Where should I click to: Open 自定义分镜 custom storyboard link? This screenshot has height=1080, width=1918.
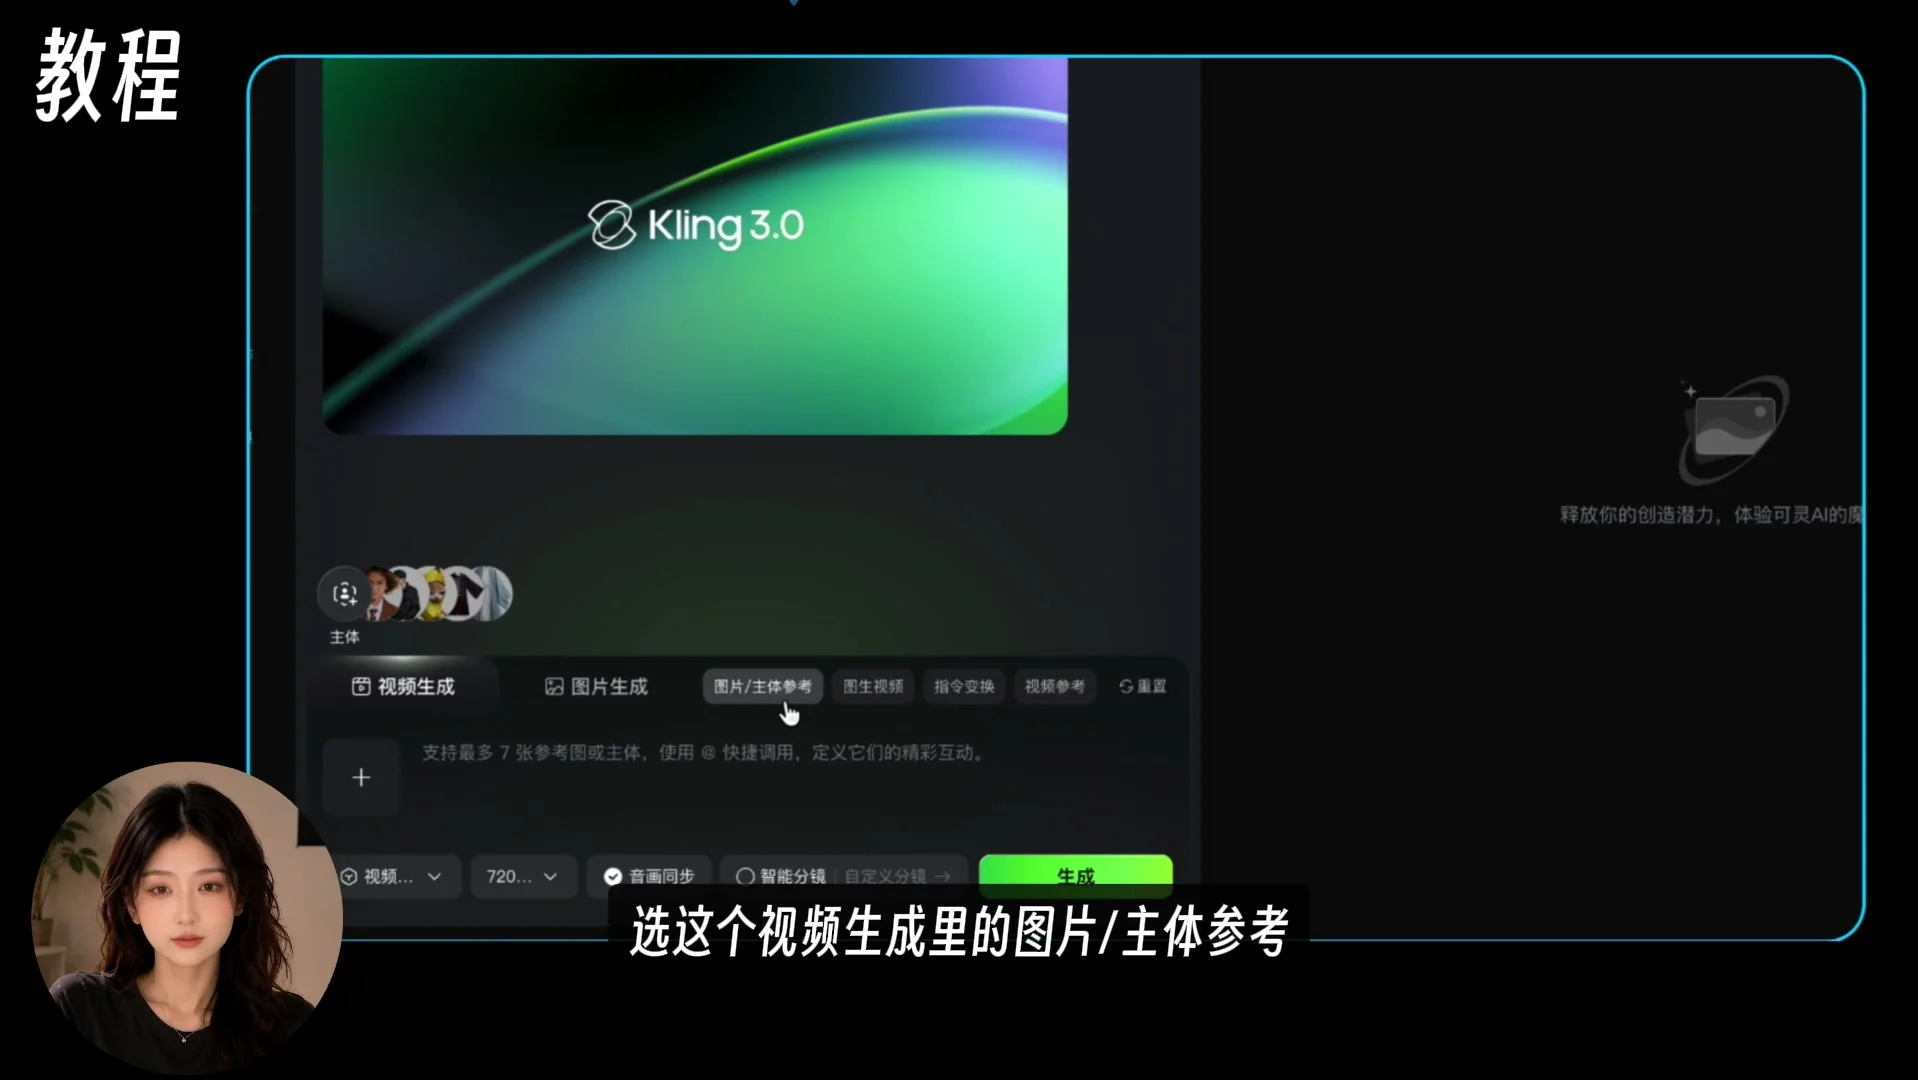pyautogui.click(x=897, y=876)
